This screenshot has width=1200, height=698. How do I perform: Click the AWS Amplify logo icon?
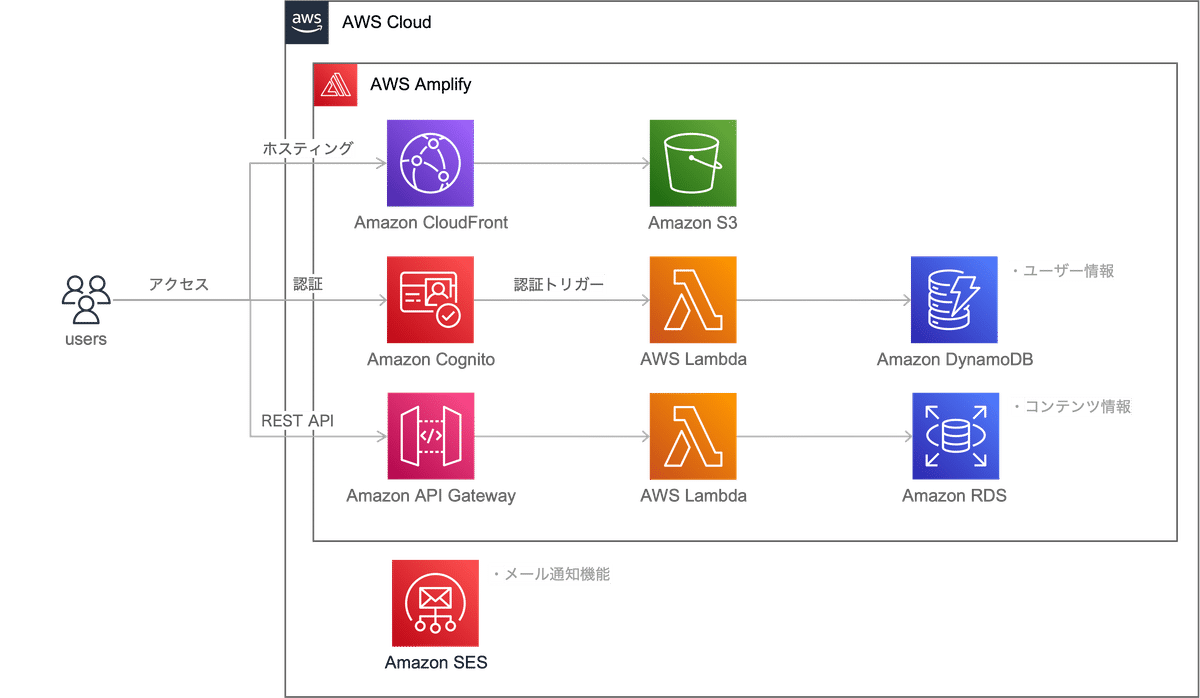click(335, 84)
